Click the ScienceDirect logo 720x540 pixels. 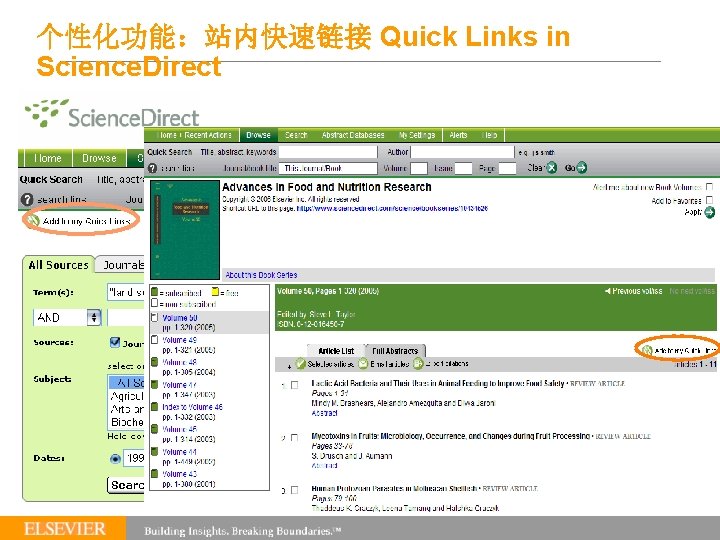tap(112, 113)
